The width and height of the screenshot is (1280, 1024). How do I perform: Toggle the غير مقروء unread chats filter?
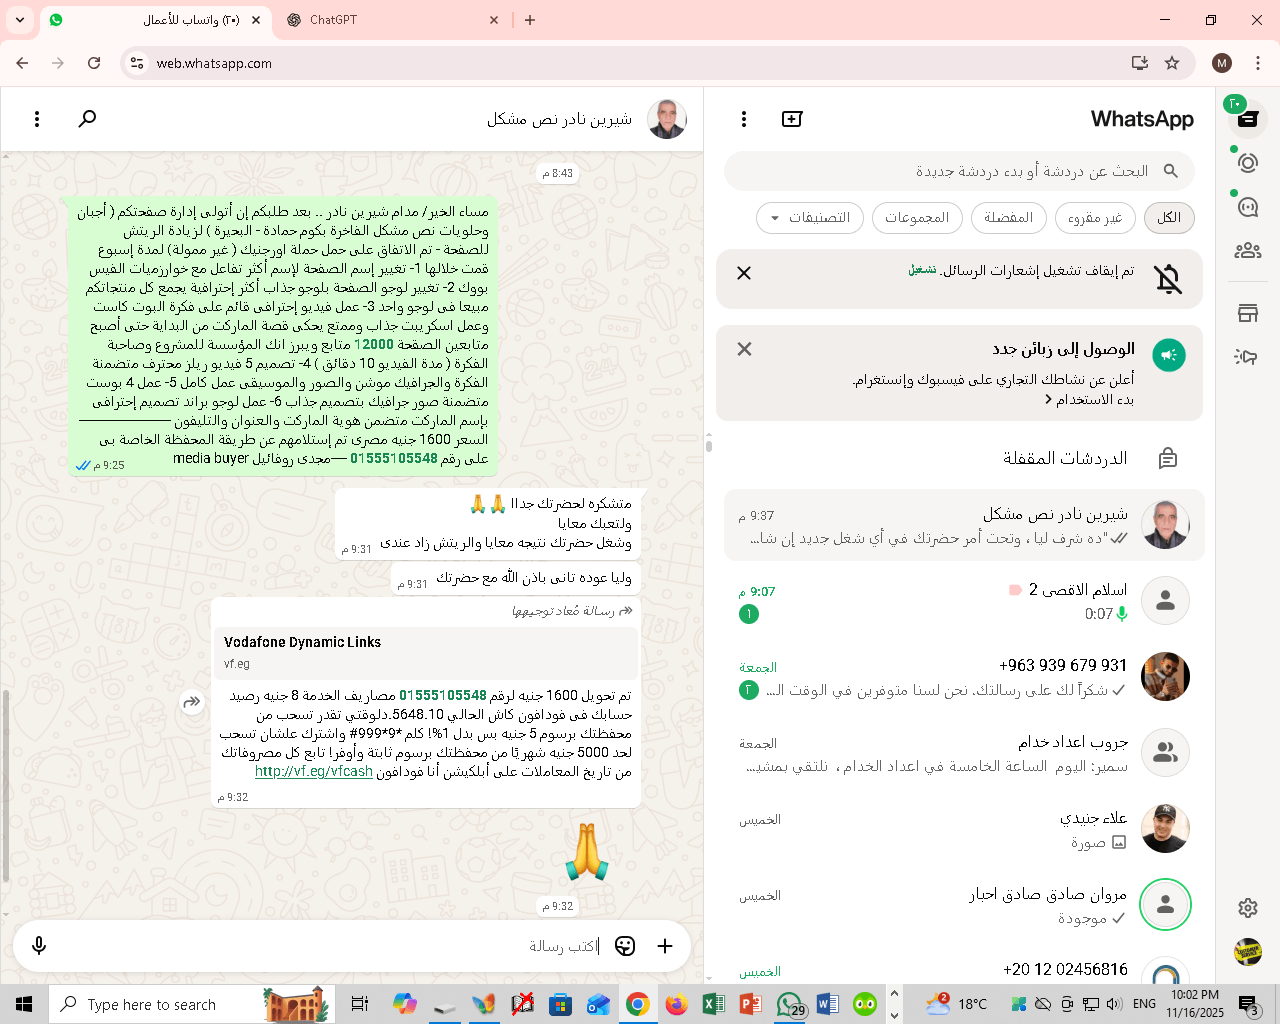[x=1094, y=218]
